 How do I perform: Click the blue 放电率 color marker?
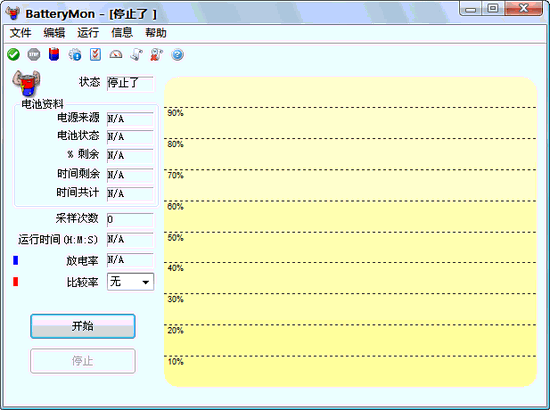[15, 260]
